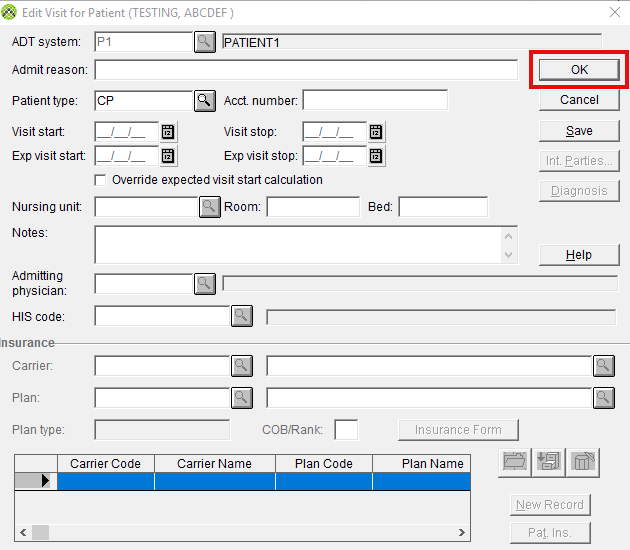The height and width of the screenshot is (550, 630).
Task: Save the visit record
Action: [579, 131]
